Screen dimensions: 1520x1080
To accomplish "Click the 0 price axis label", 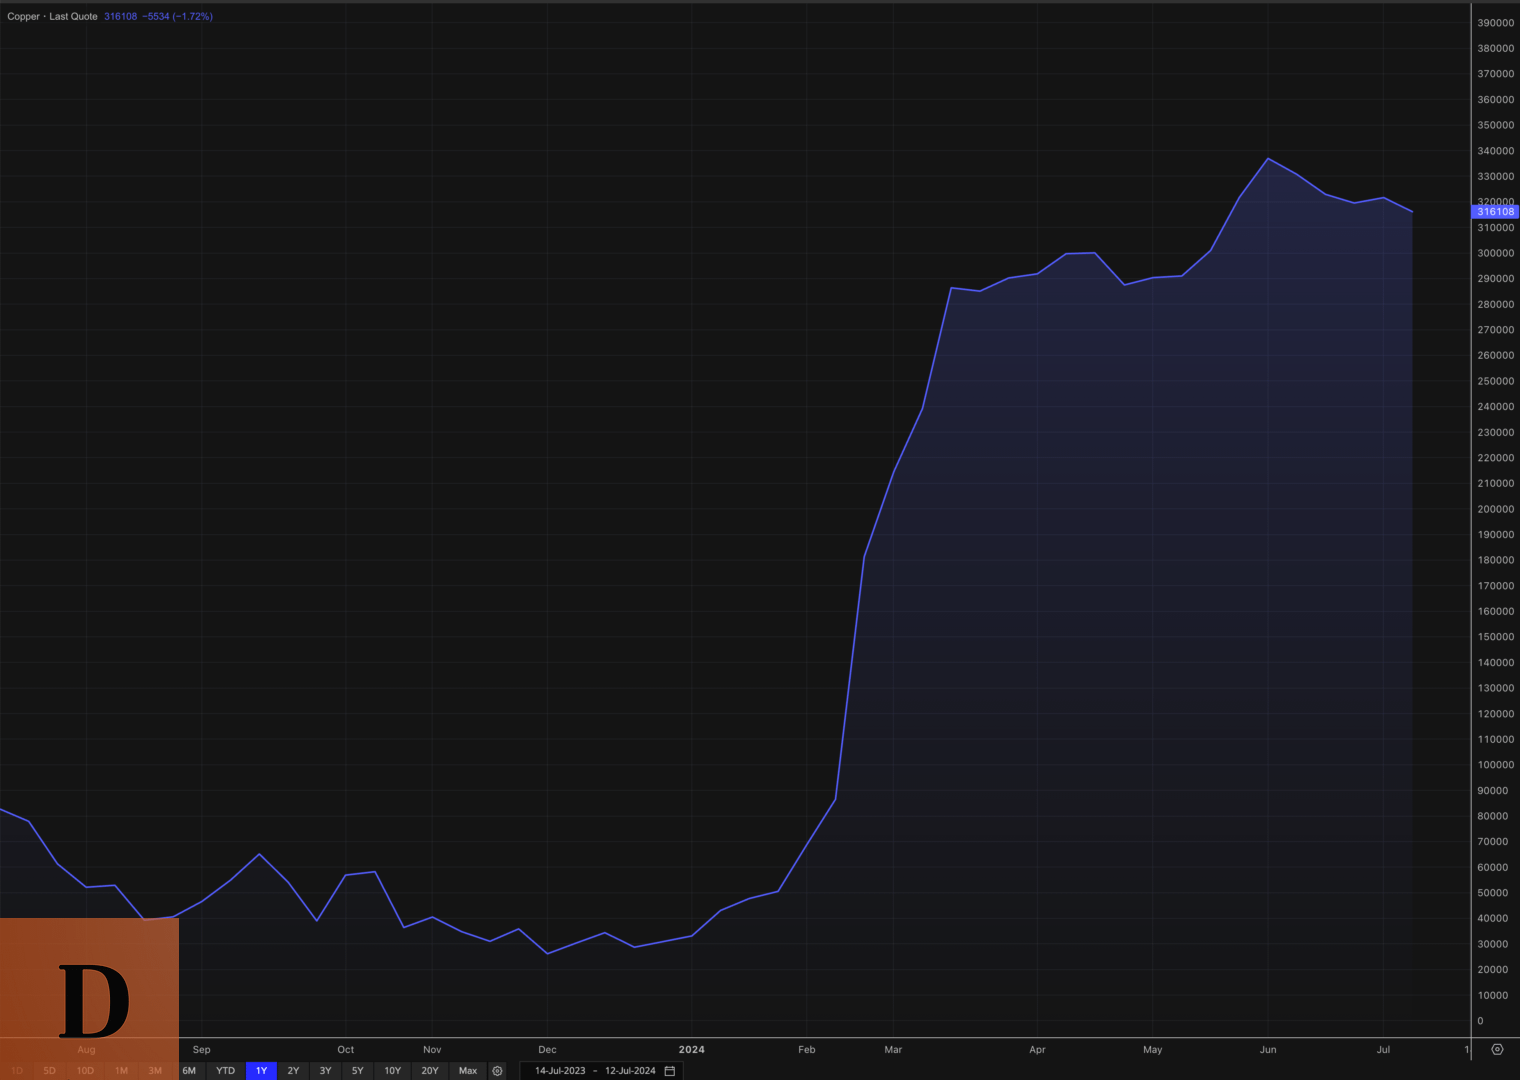I will click(1480, 1021).
